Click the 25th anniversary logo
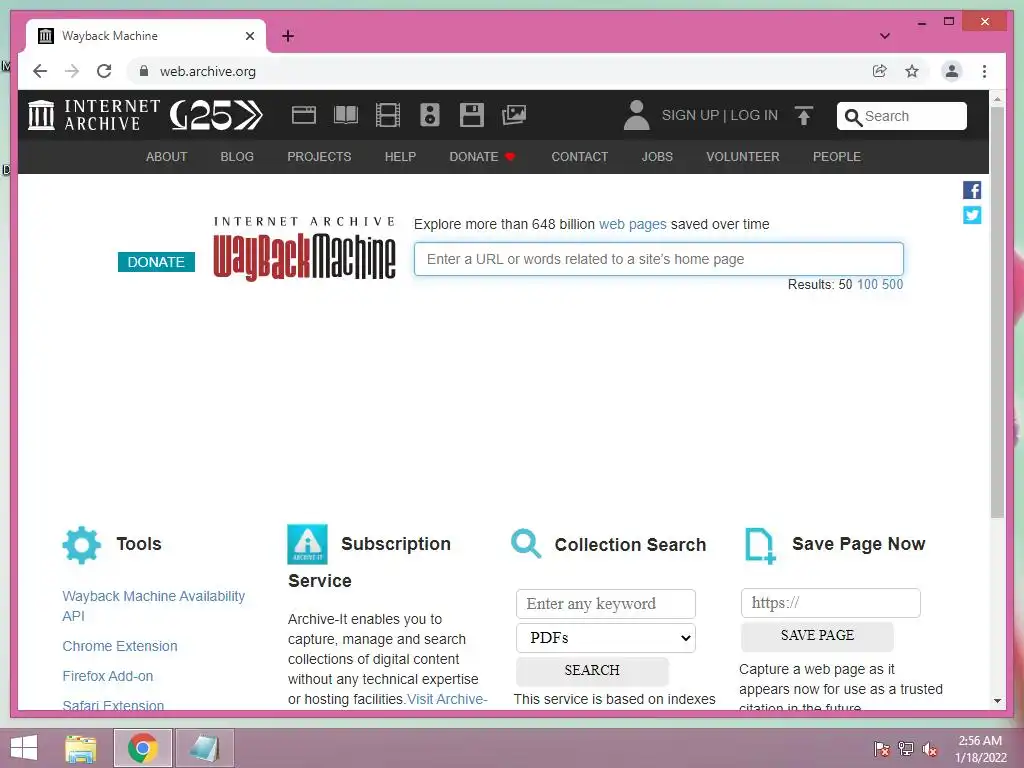The height and width of the screenshot is (768, 1024). point(216,116)
